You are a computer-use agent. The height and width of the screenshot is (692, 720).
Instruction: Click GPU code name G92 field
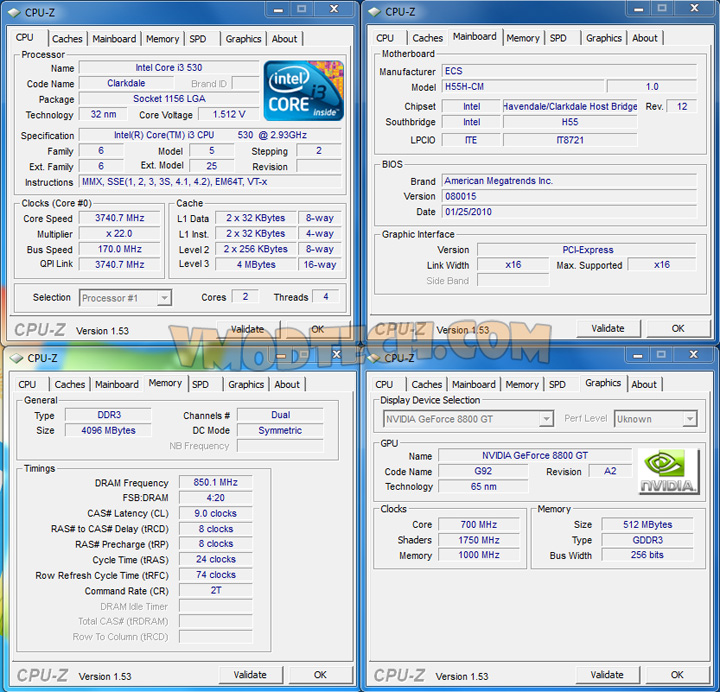click(x=483, y=471)
